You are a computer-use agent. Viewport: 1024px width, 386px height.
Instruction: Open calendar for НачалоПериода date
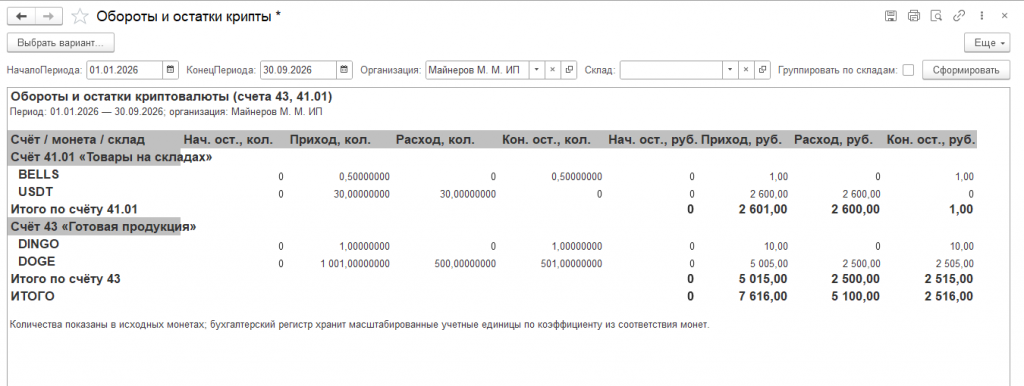170,70
